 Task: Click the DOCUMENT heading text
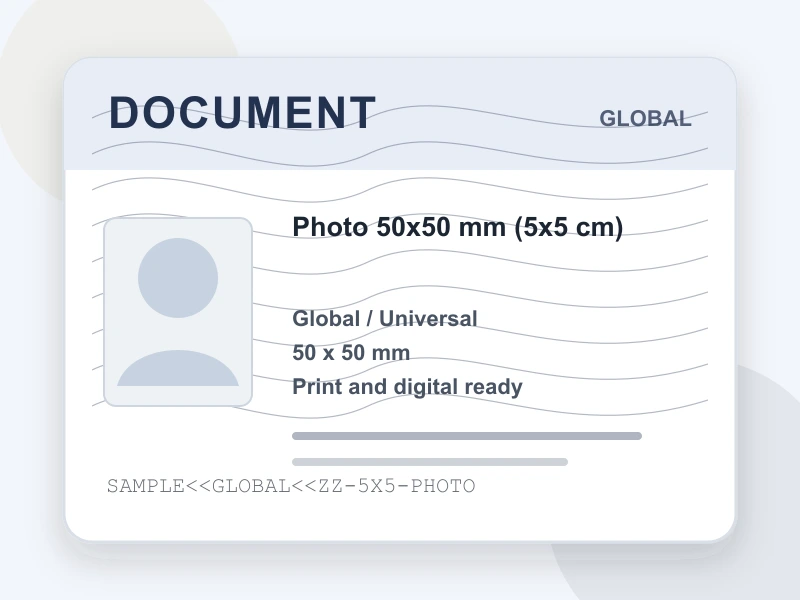pyautogui.click(x=243, y=113)
